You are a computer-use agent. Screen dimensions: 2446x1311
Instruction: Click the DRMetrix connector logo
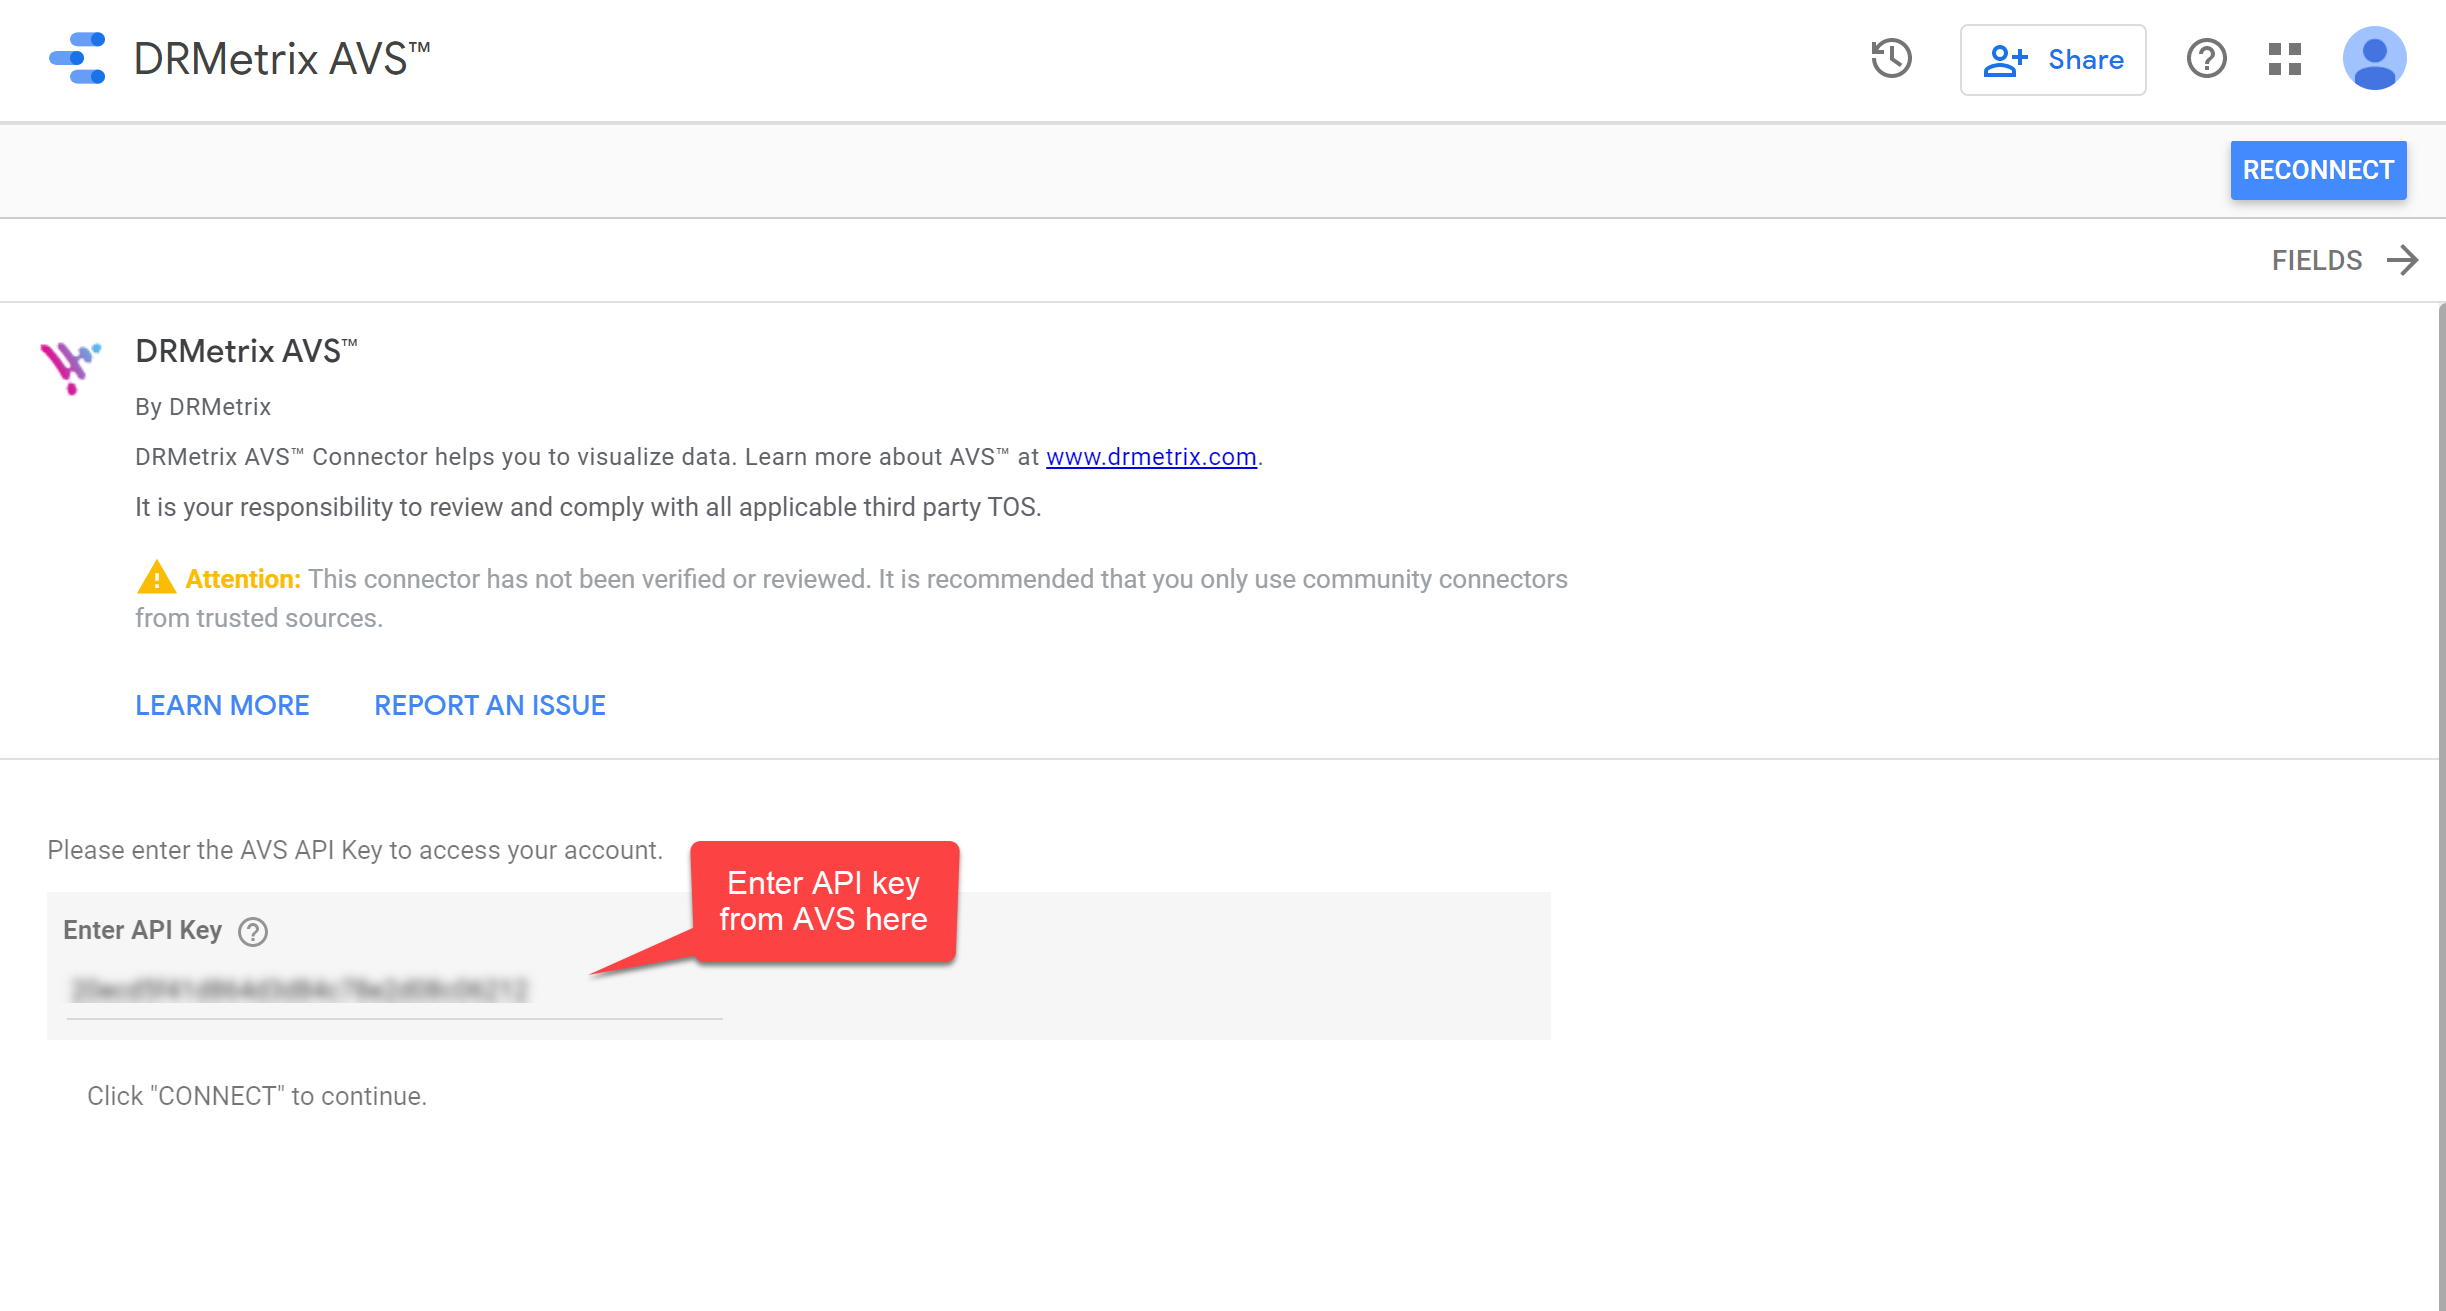[70, 367]
